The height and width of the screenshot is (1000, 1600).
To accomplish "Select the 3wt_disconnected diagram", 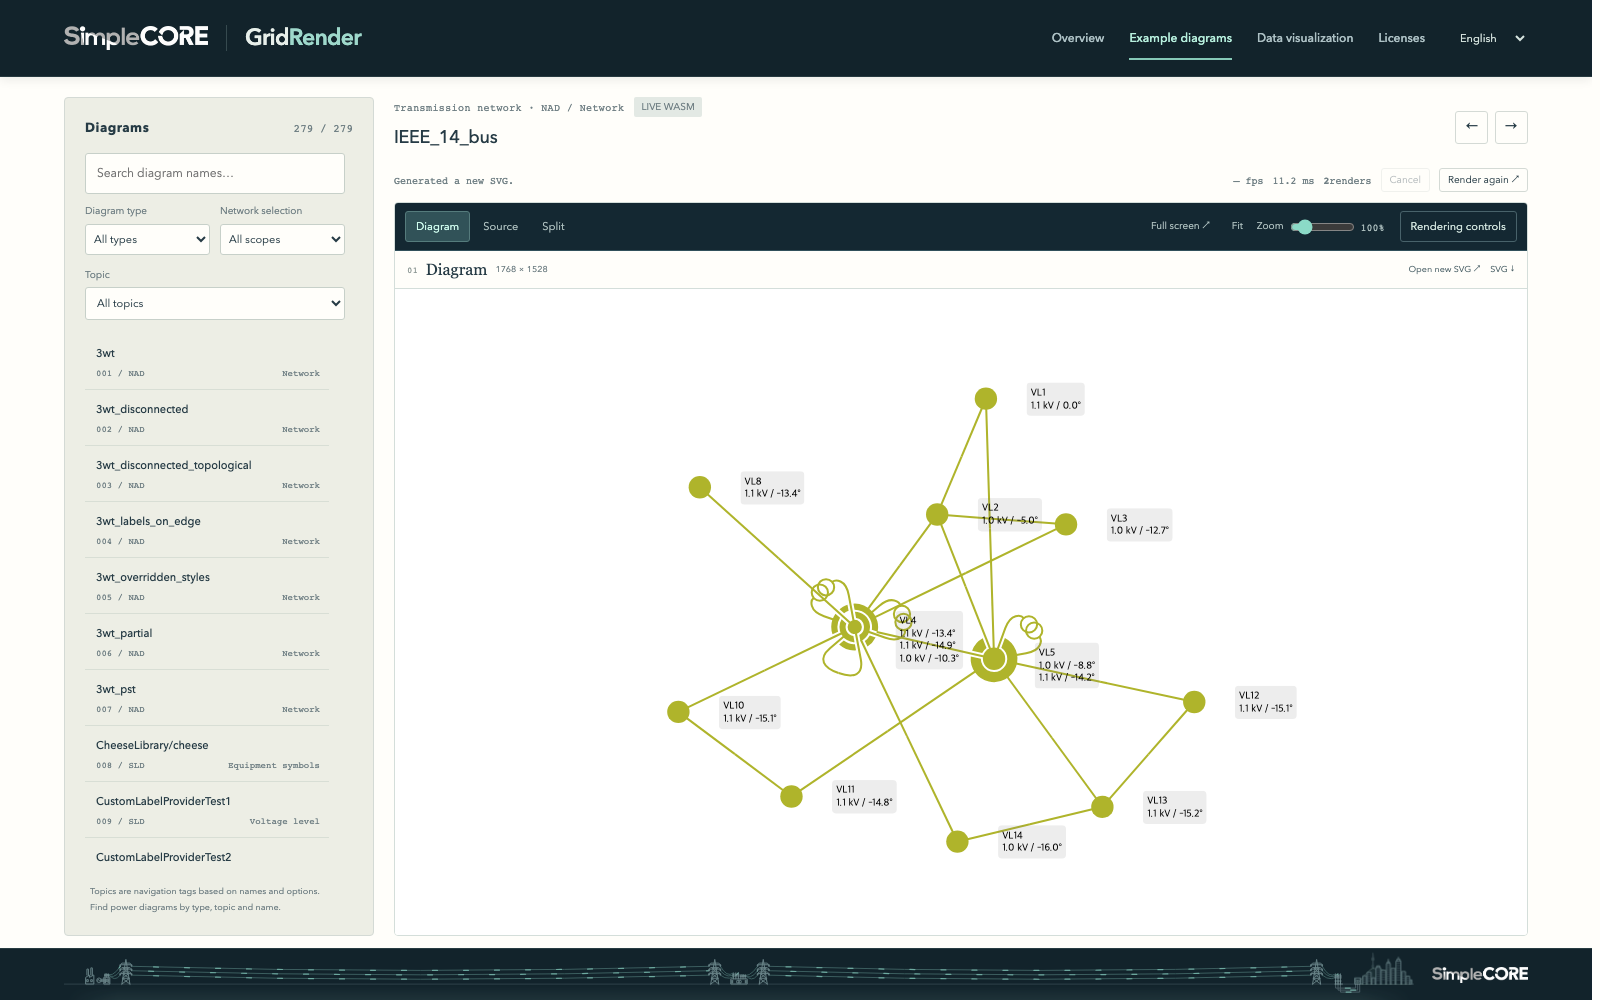I will click(208, 418).
